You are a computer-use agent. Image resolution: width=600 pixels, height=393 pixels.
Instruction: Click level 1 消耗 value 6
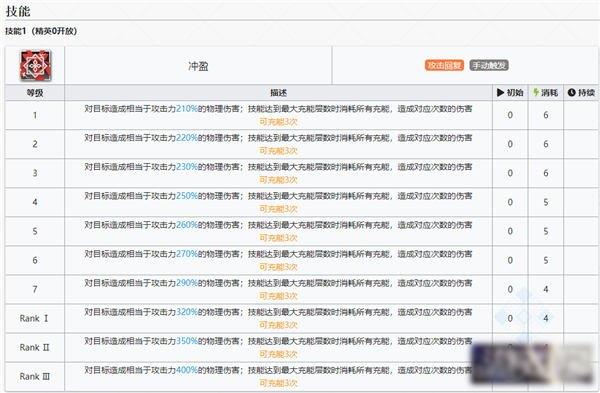(546, 115)
